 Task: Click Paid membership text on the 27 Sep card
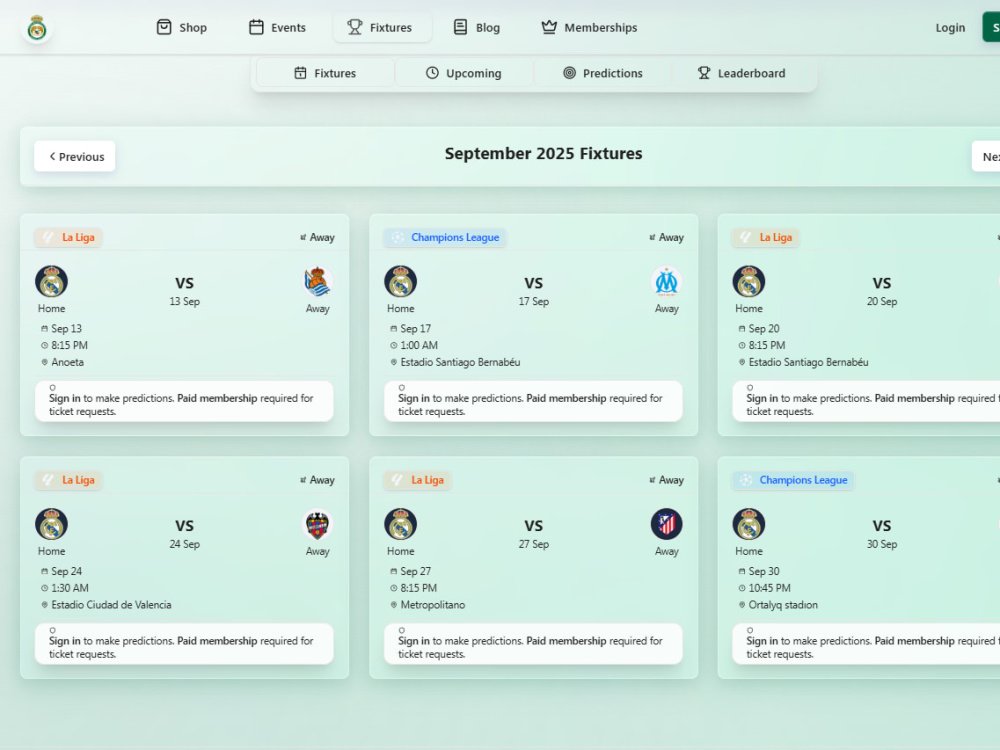click(x=566, y=641)
